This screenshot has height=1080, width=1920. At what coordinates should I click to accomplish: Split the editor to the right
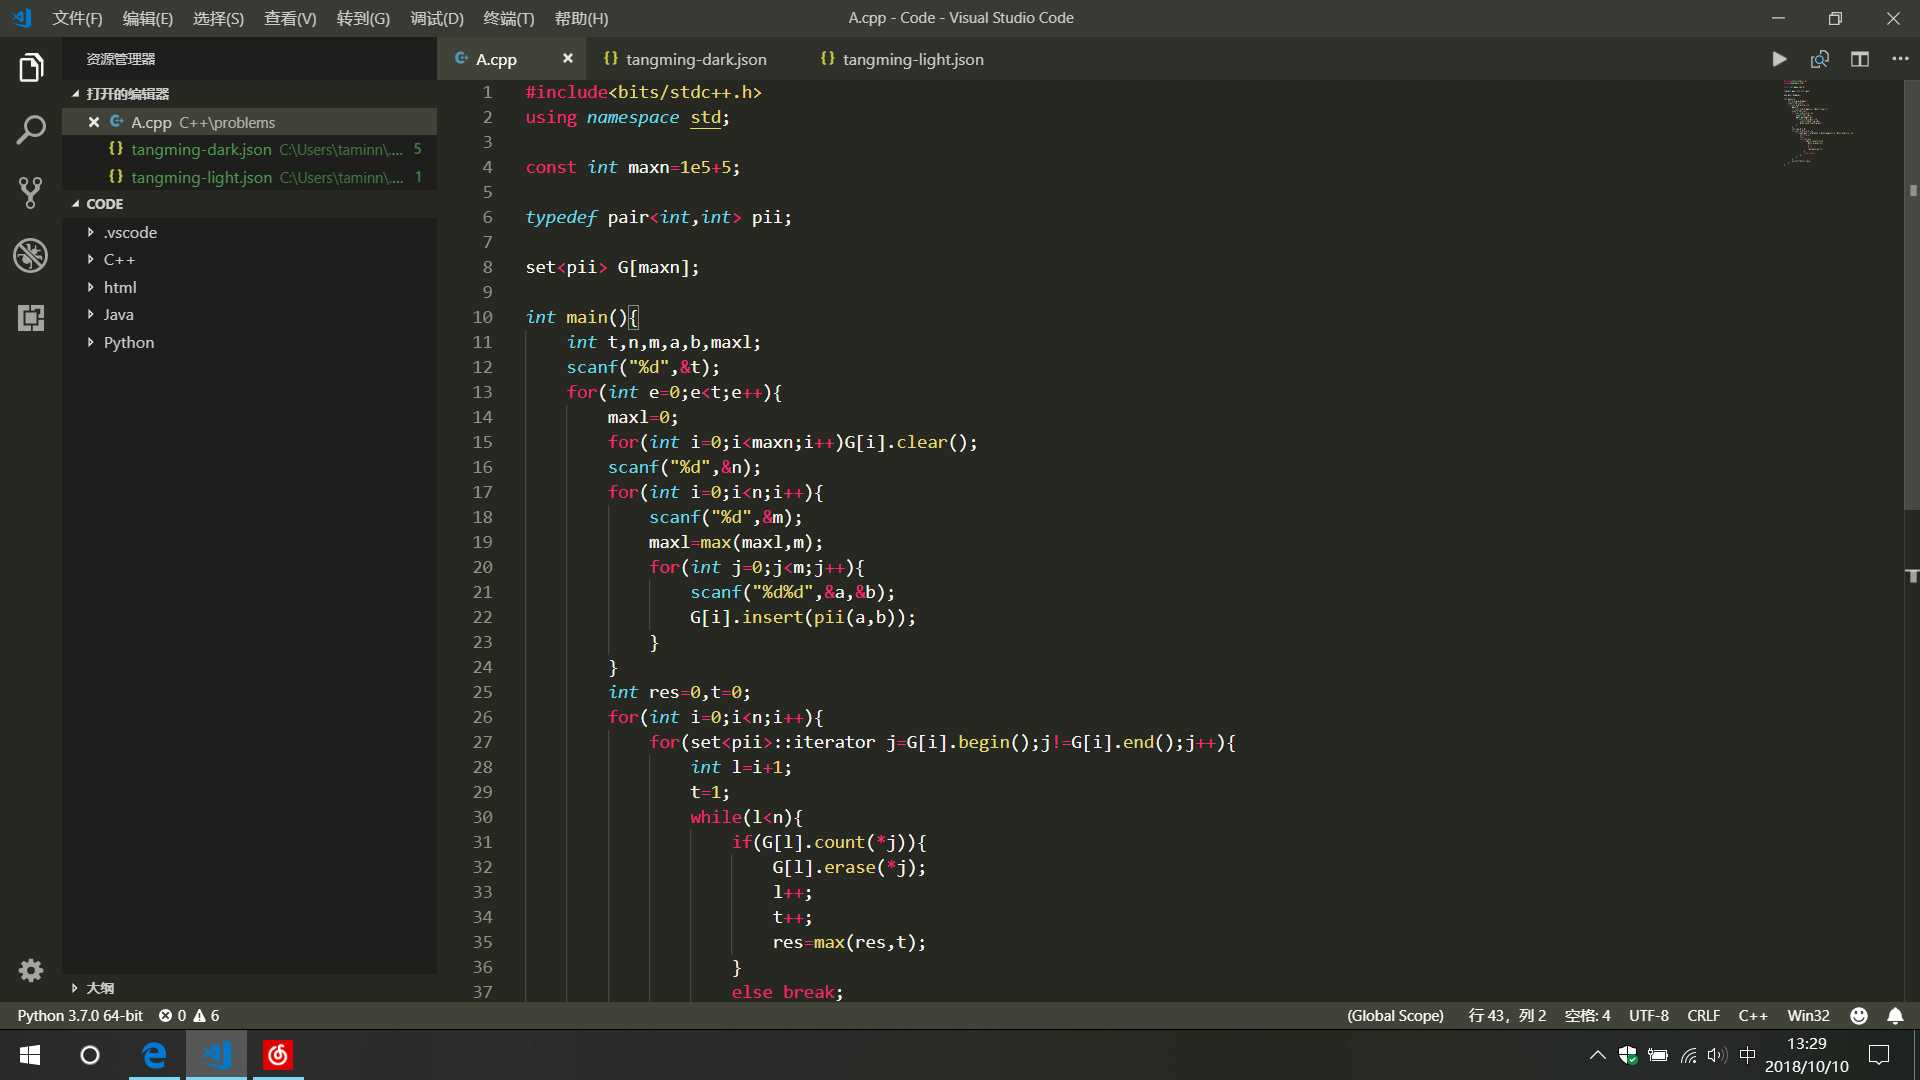pyautogui.click(x=1860, y=59)
